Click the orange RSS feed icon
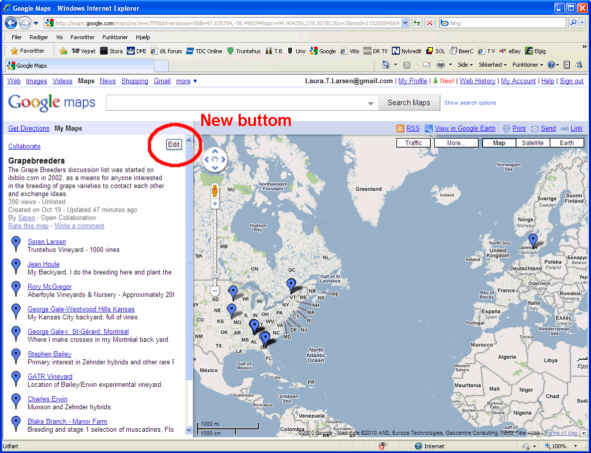The height and width of the screenshot is (453, 591). pos(400,129)
